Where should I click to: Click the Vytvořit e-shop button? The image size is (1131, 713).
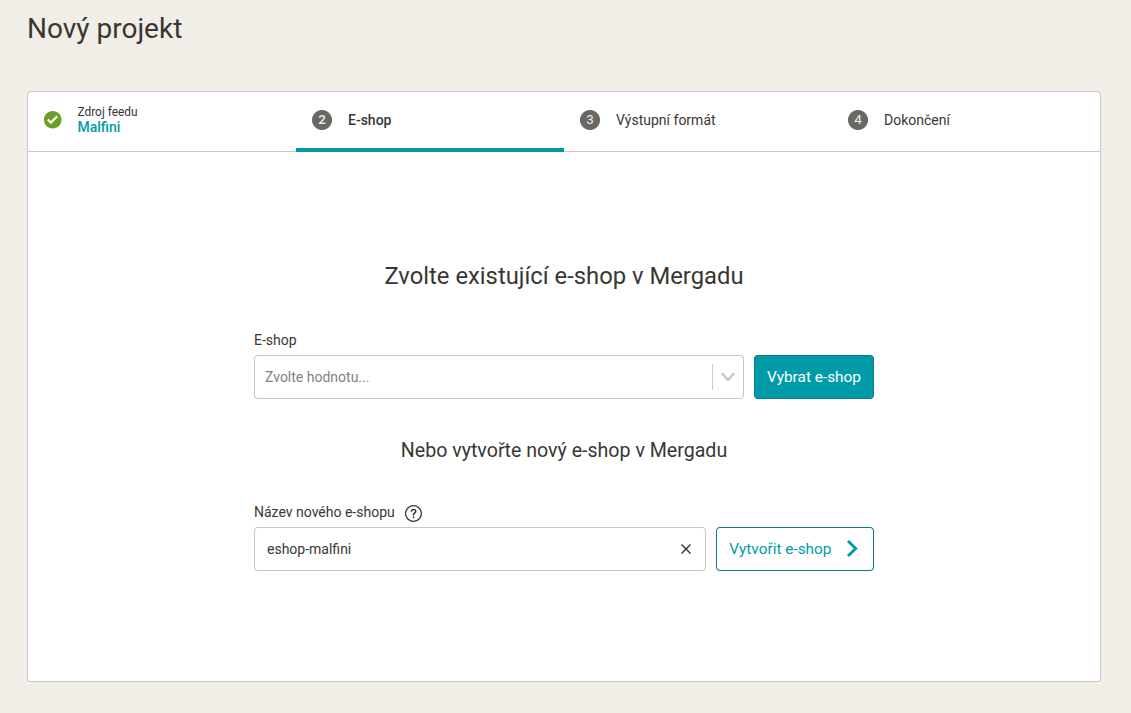(x=794, y=549)
